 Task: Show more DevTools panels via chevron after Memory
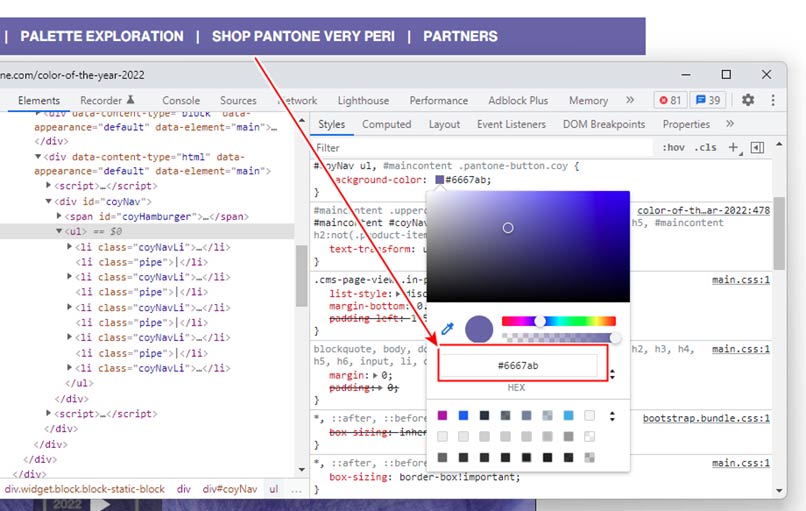coord(629,100)
